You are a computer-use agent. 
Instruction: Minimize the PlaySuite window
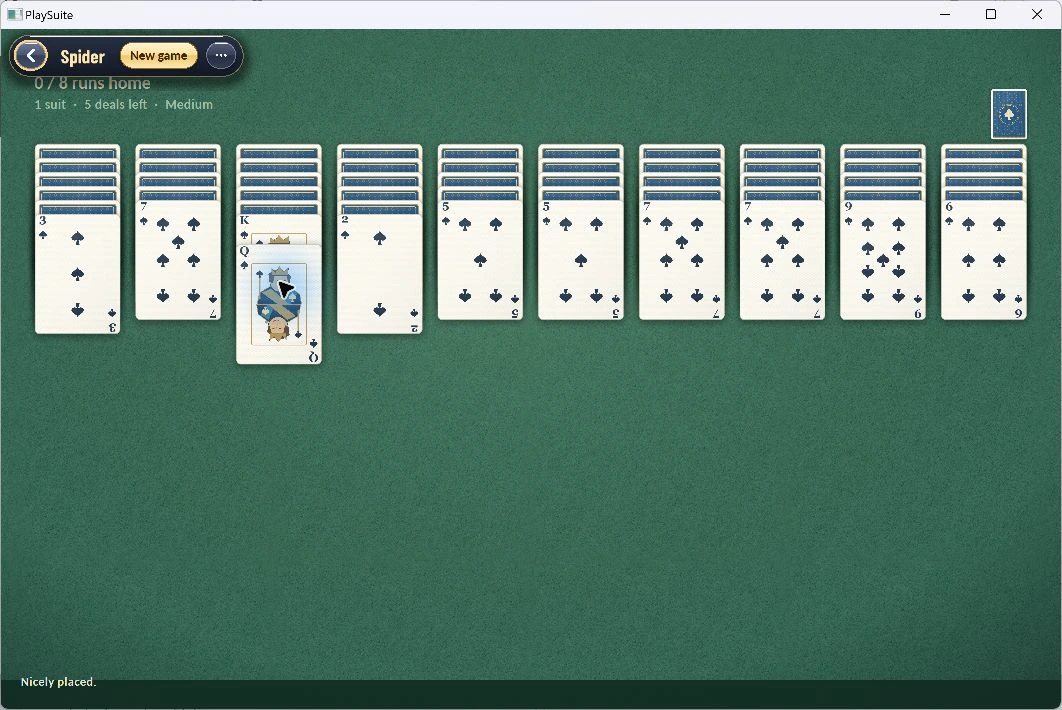click(x=945, y=14)
